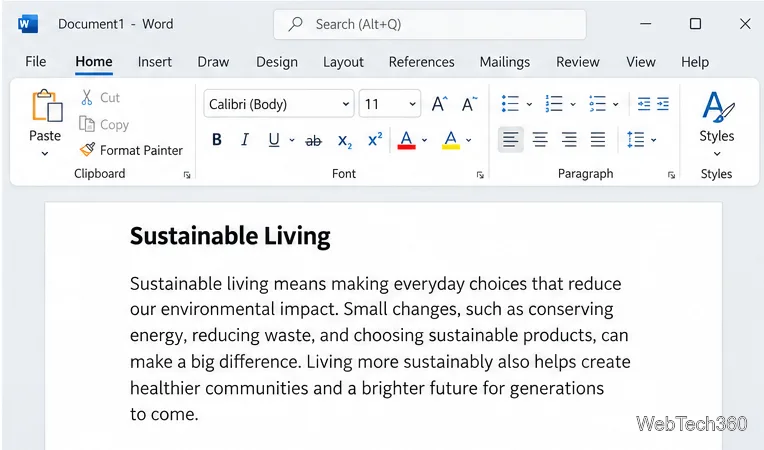Viewport: 764px width, 450px height.
Task: Toggle subscript formatting
Action: pyautogui.click(x=344, y=141)
